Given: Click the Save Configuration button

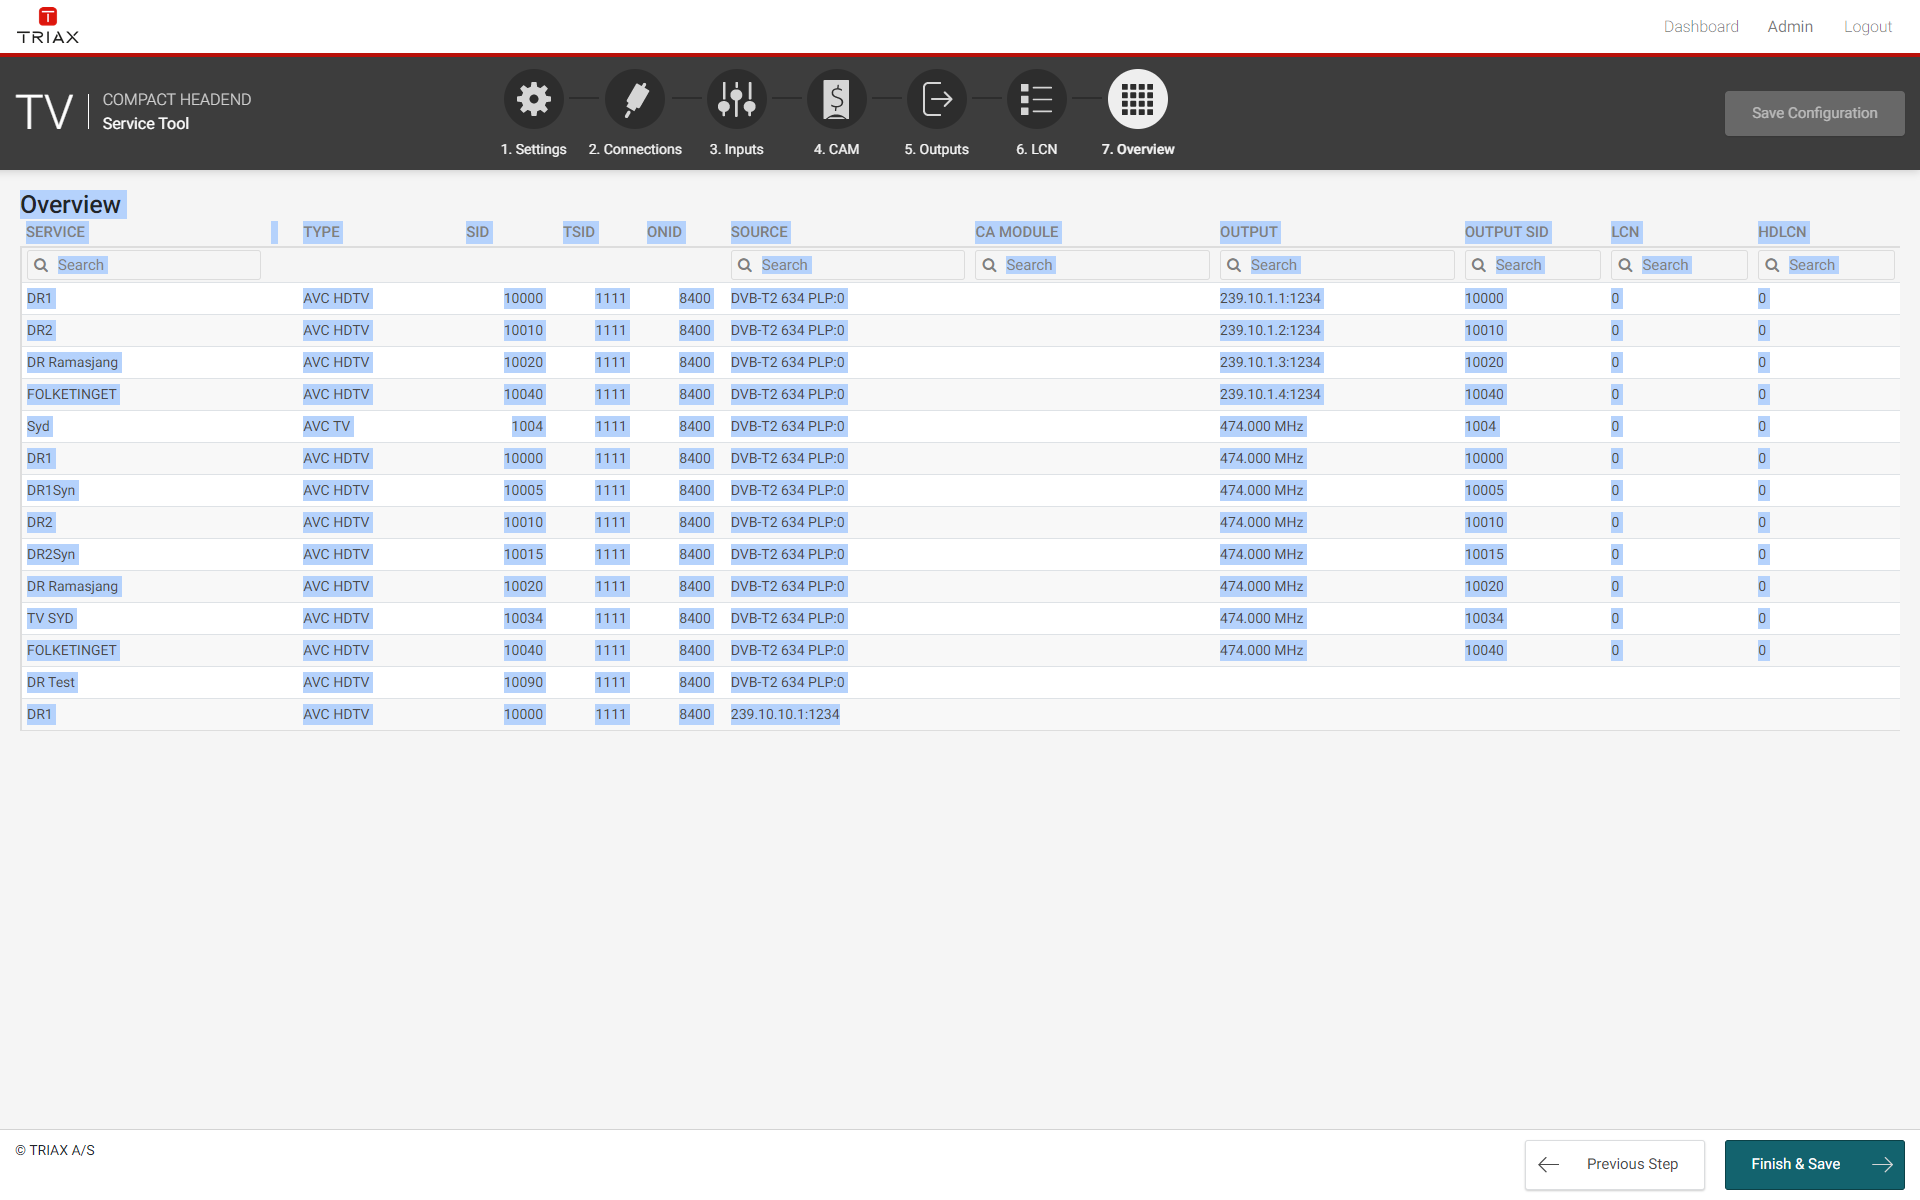Looking at the screenshot, I should pos(1813,113).
